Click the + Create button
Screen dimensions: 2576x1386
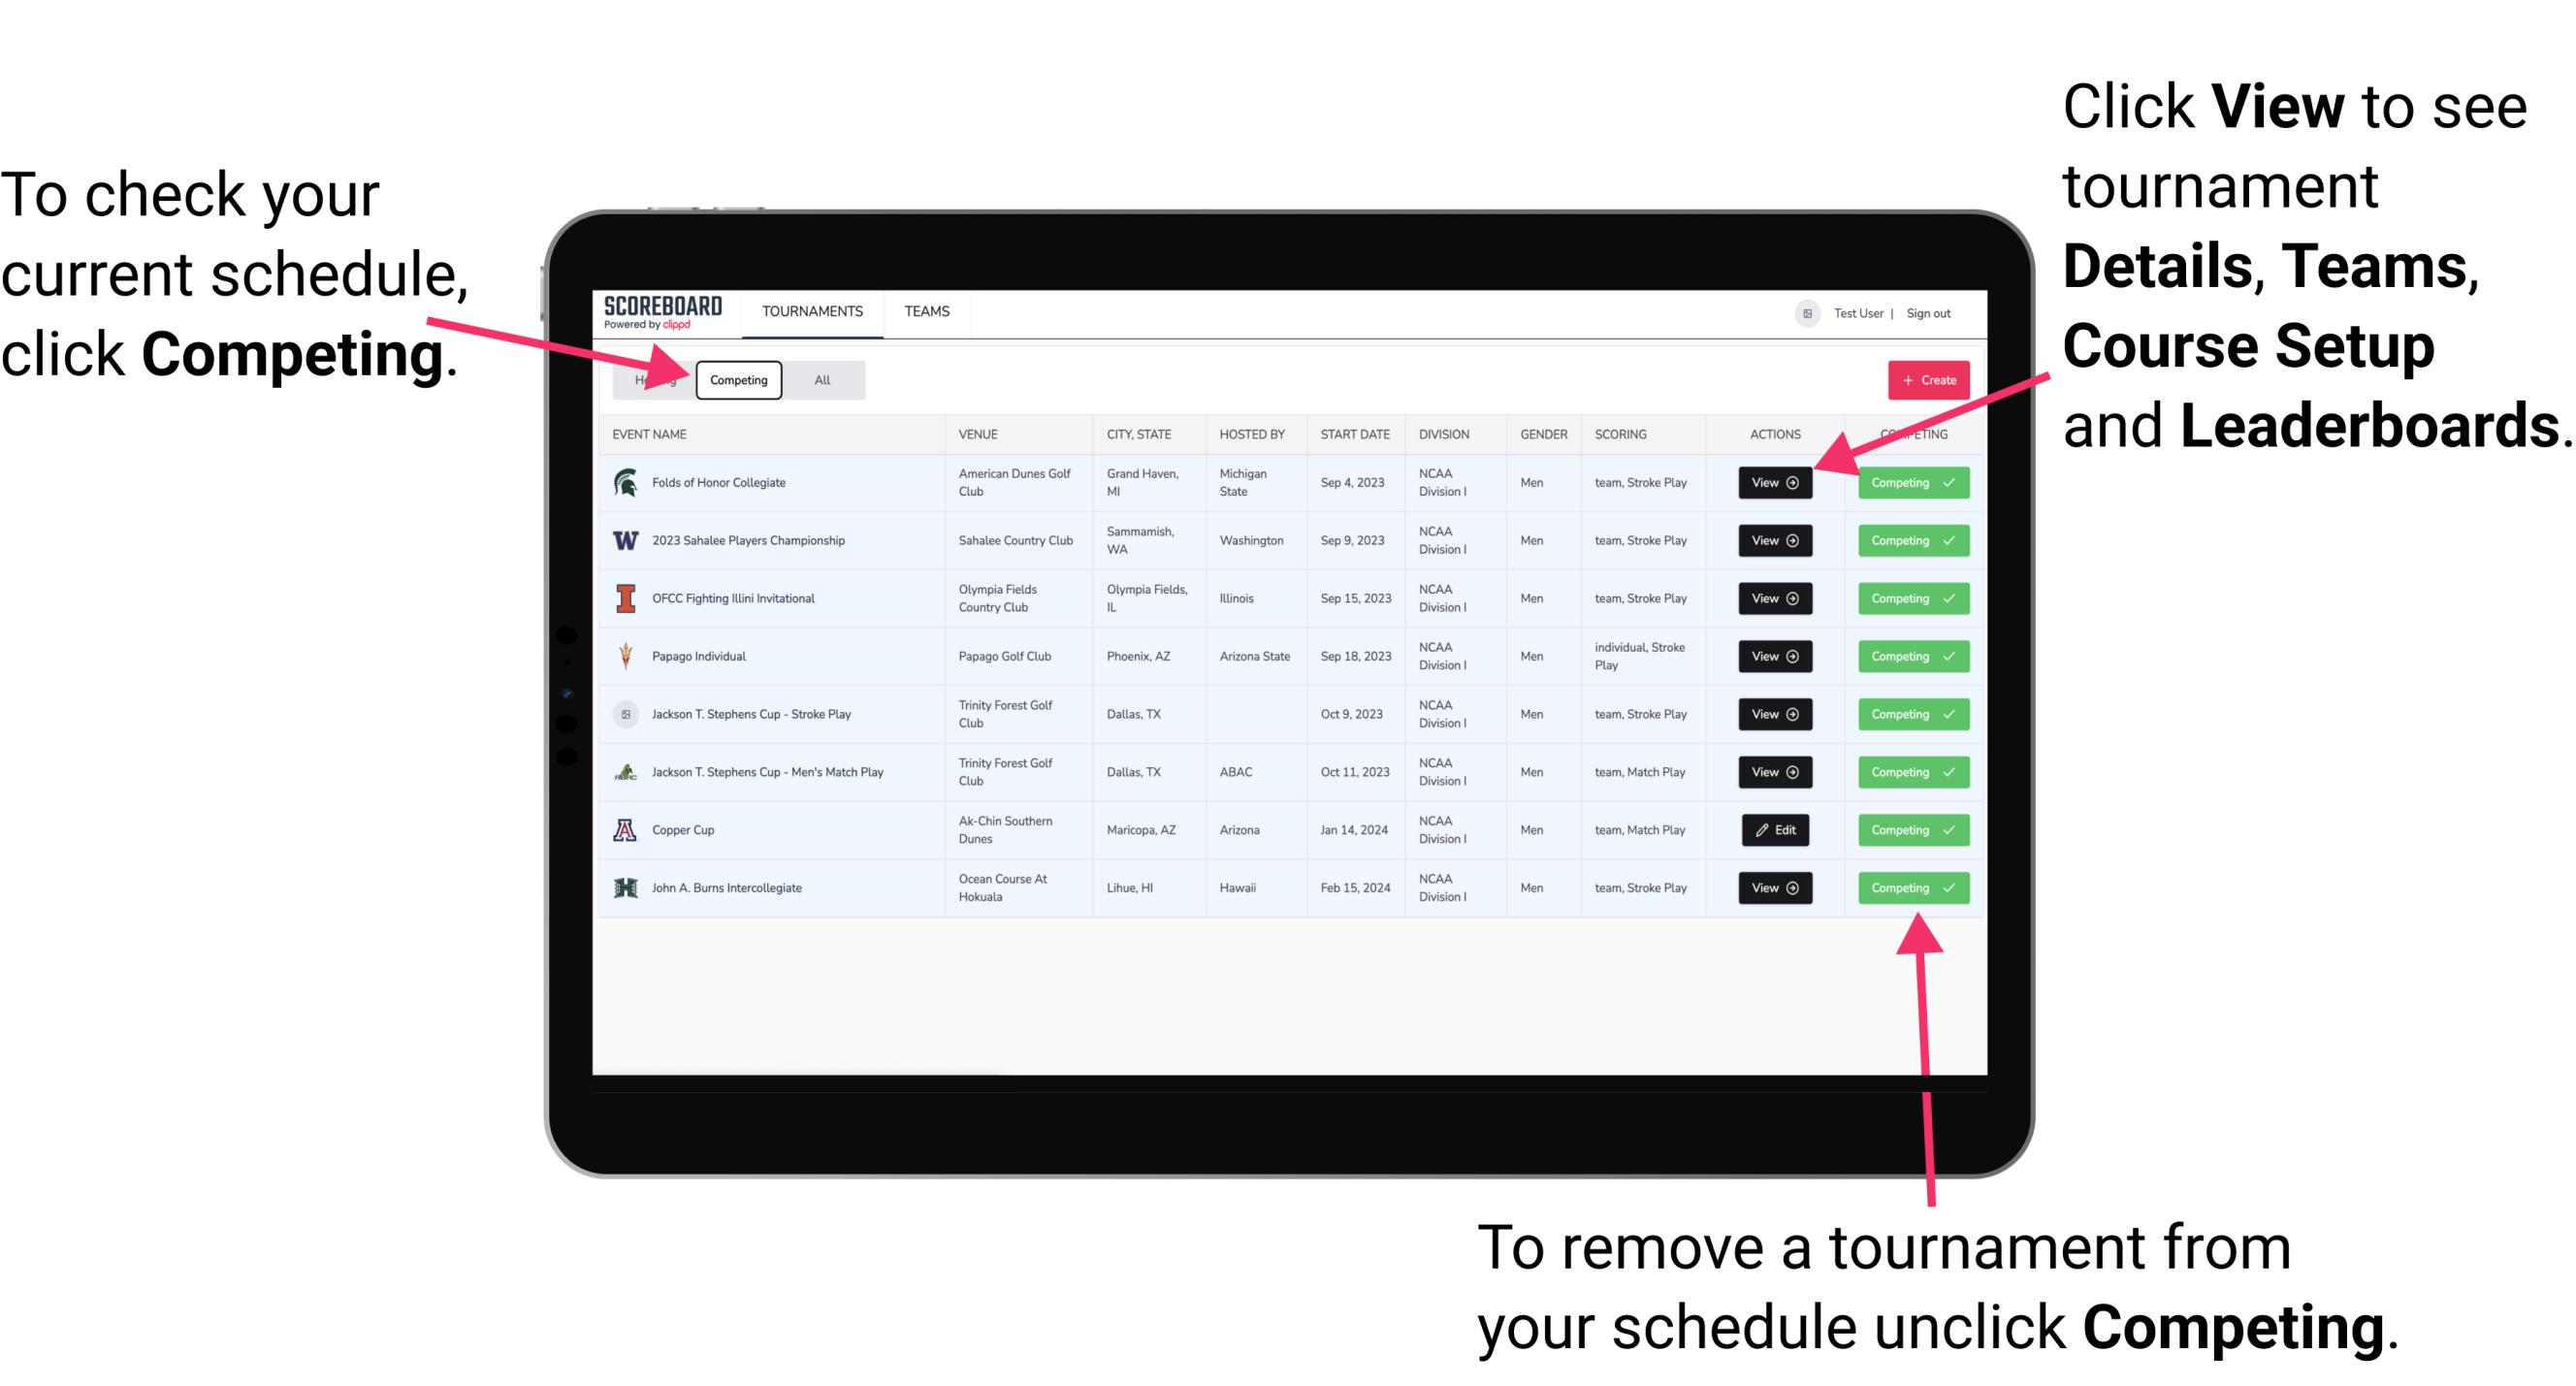point(1924,379)
